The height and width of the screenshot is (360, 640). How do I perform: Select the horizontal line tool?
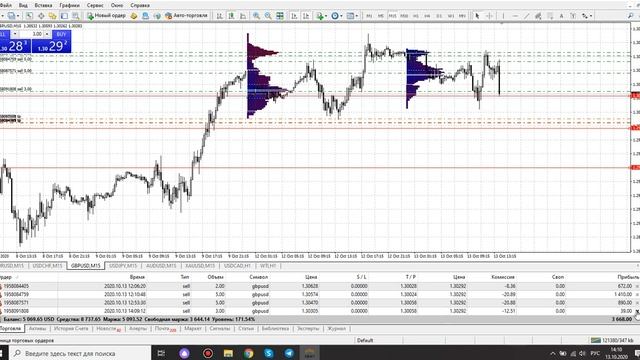515,16
